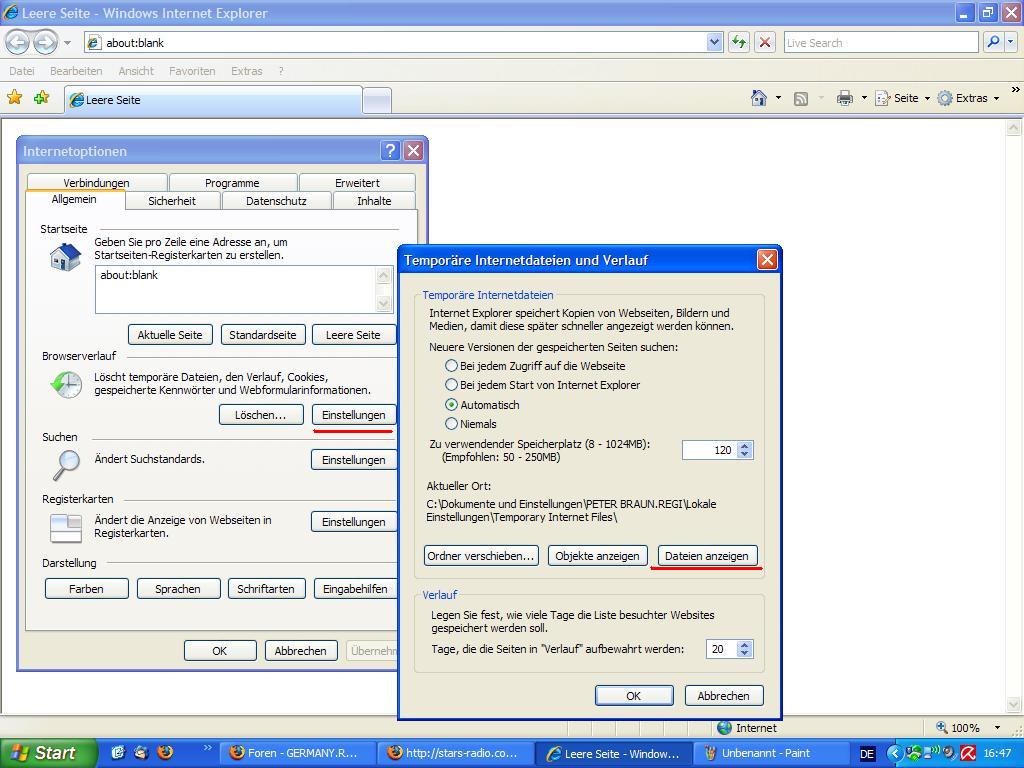Click the page scrollbar down arrow
The height and width of the screenshot is (768, 1024).
pyautogui.click(x=1014, y=705)
